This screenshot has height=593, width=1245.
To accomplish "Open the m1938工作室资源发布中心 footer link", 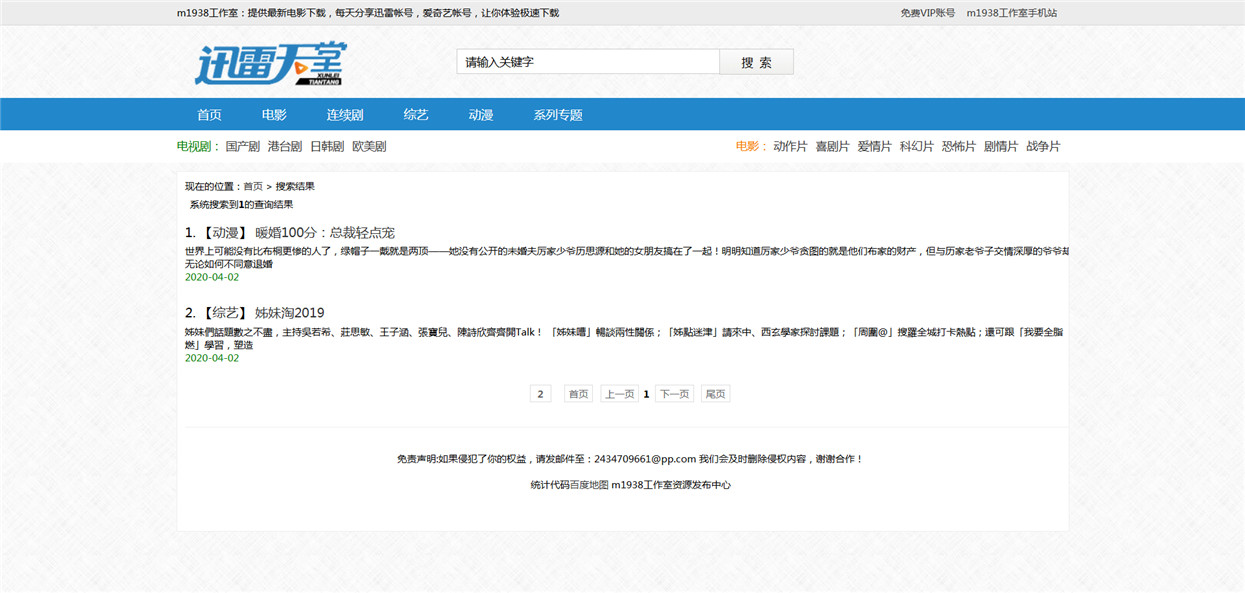I will point(671,485).
